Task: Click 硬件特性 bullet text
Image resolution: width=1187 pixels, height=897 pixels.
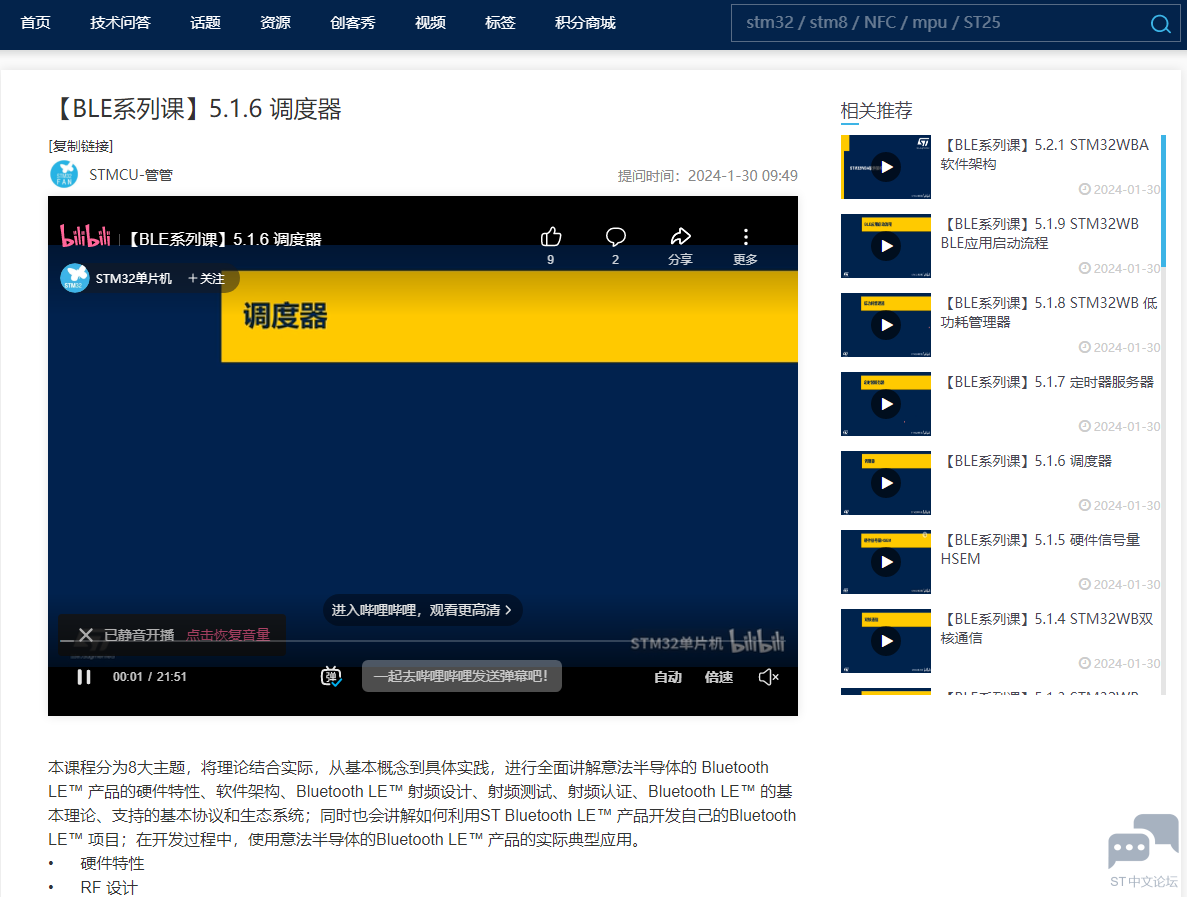Action: [x=112, y=864]
